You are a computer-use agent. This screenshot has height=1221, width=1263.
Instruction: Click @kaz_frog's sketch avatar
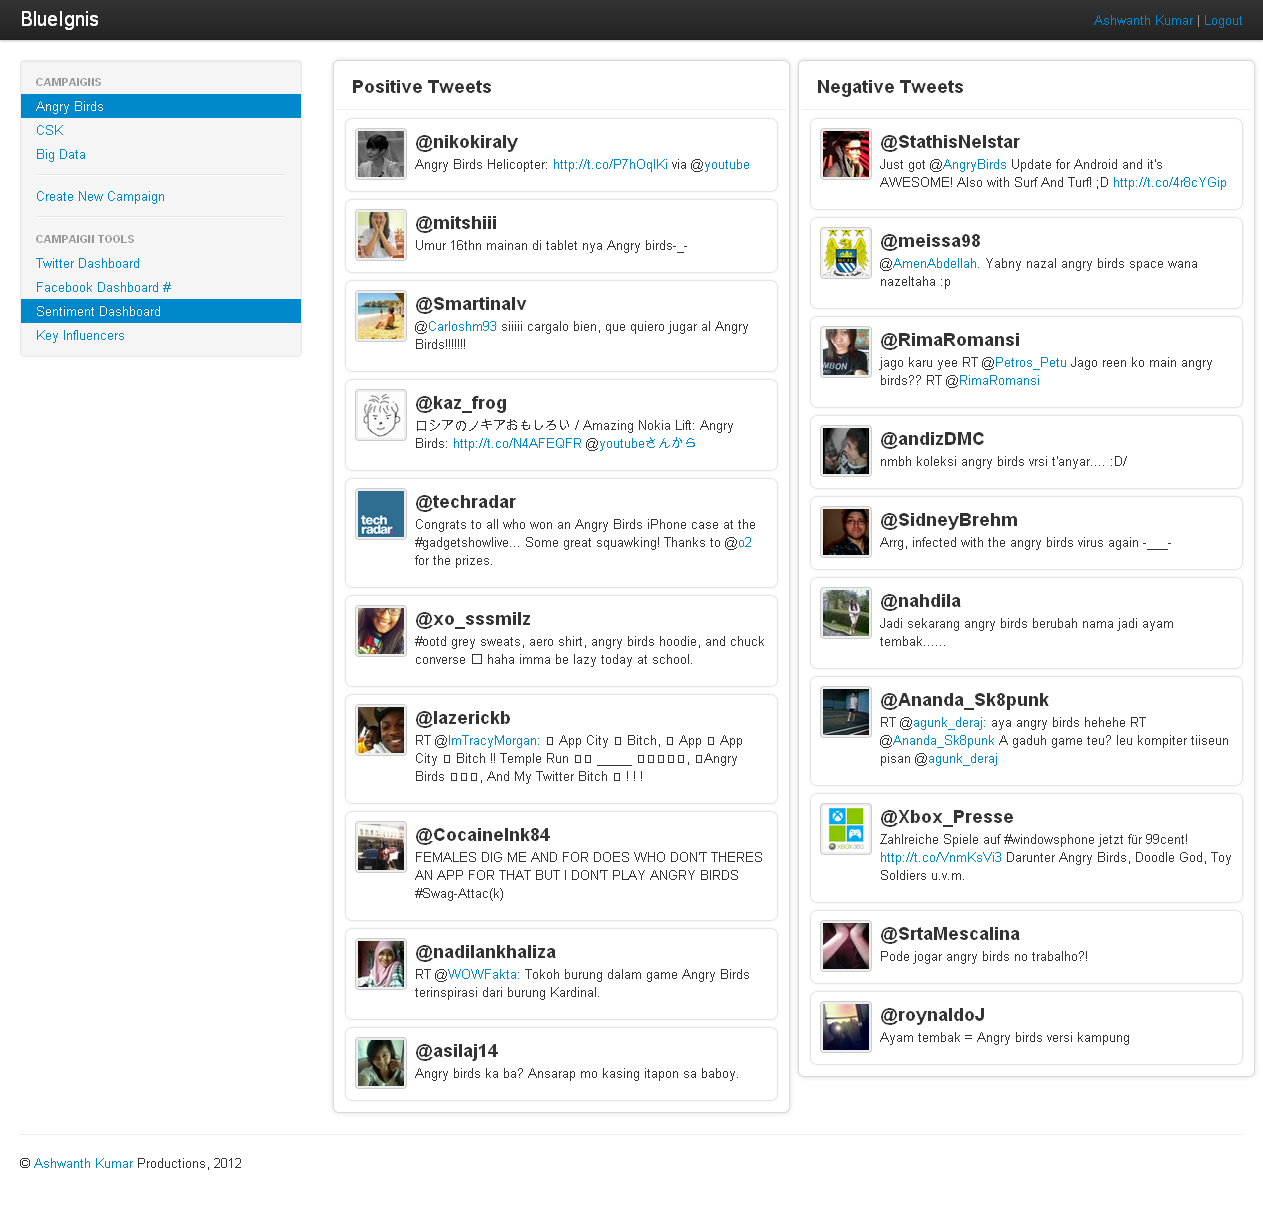pyautogui.click(x=381, y=415)
